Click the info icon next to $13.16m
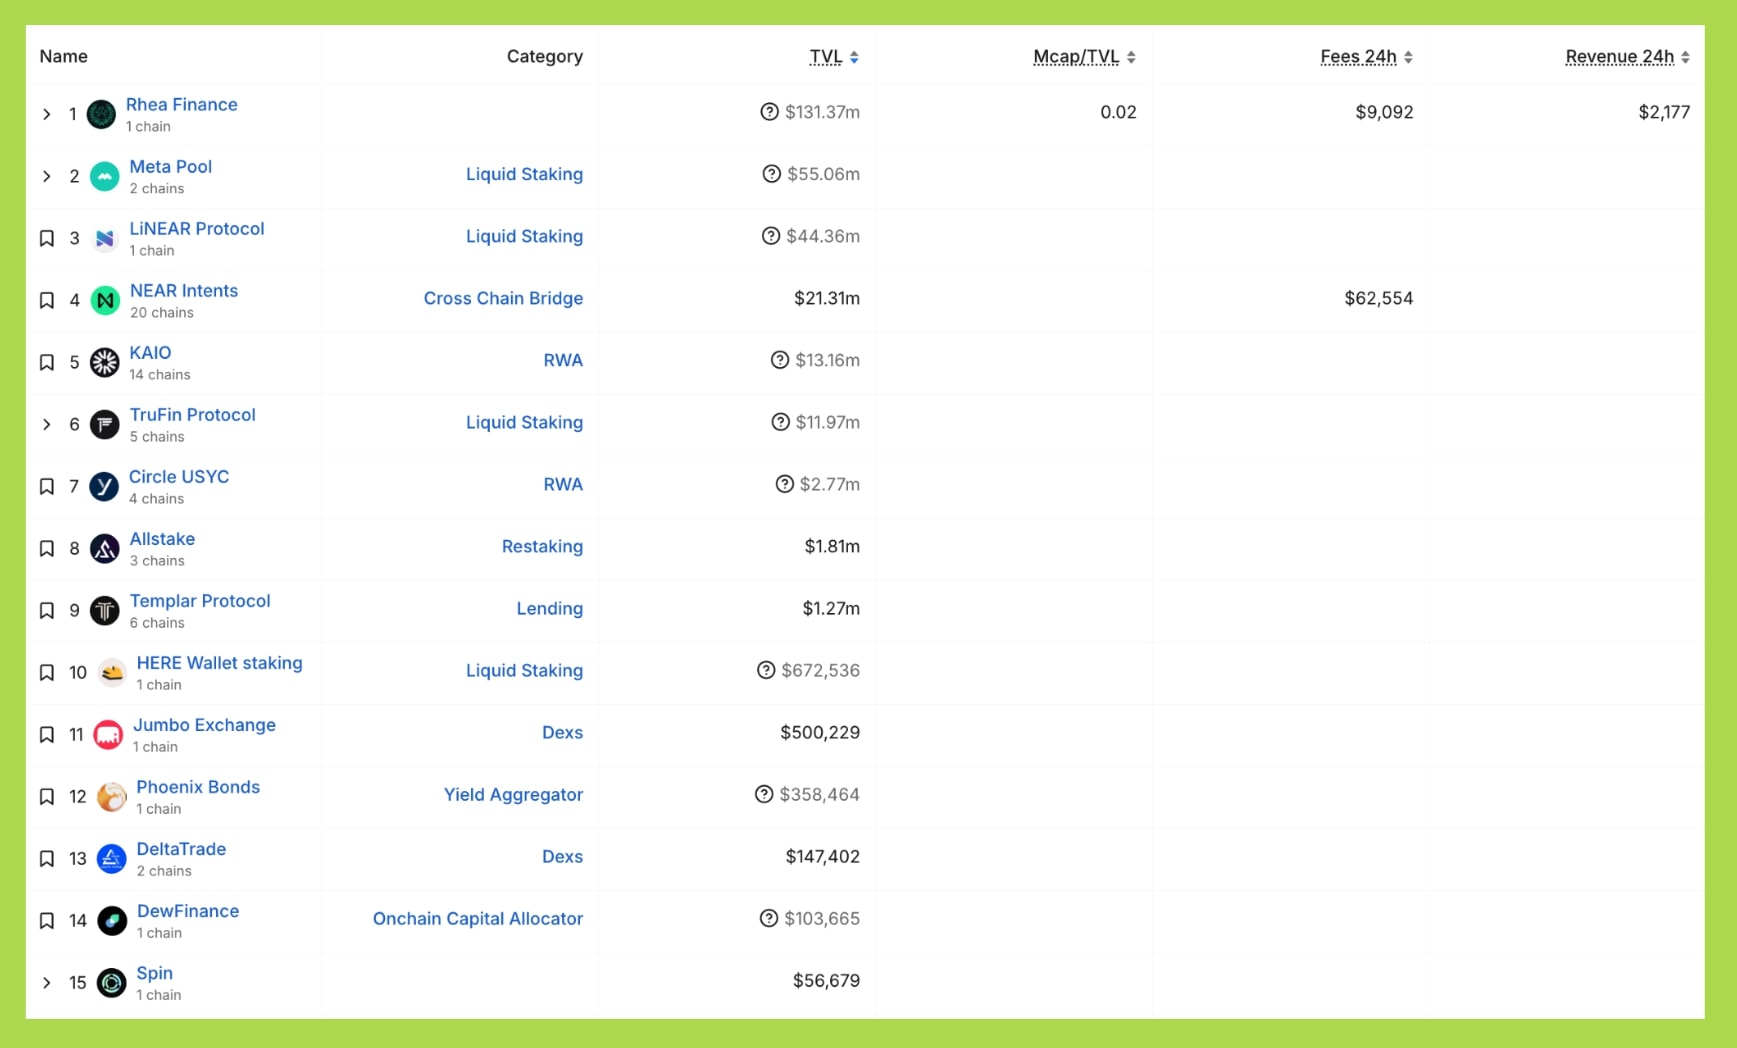The height and width of the screenshot is (1048, 1737). 780,360
